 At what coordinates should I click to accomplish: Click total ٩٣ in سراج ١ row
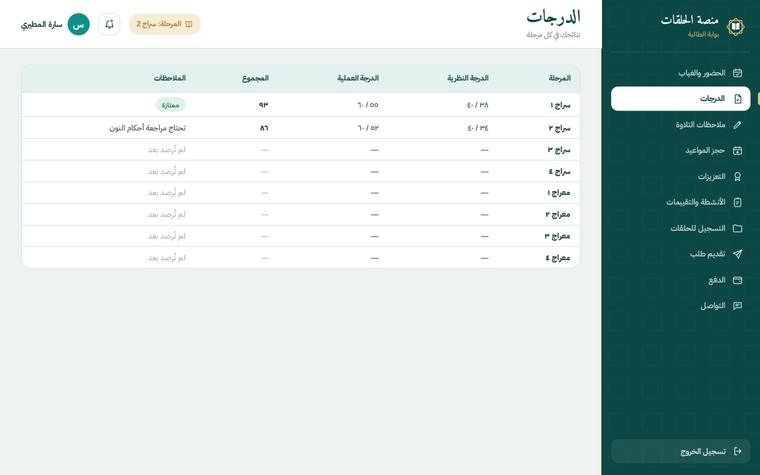pos(264,105)
